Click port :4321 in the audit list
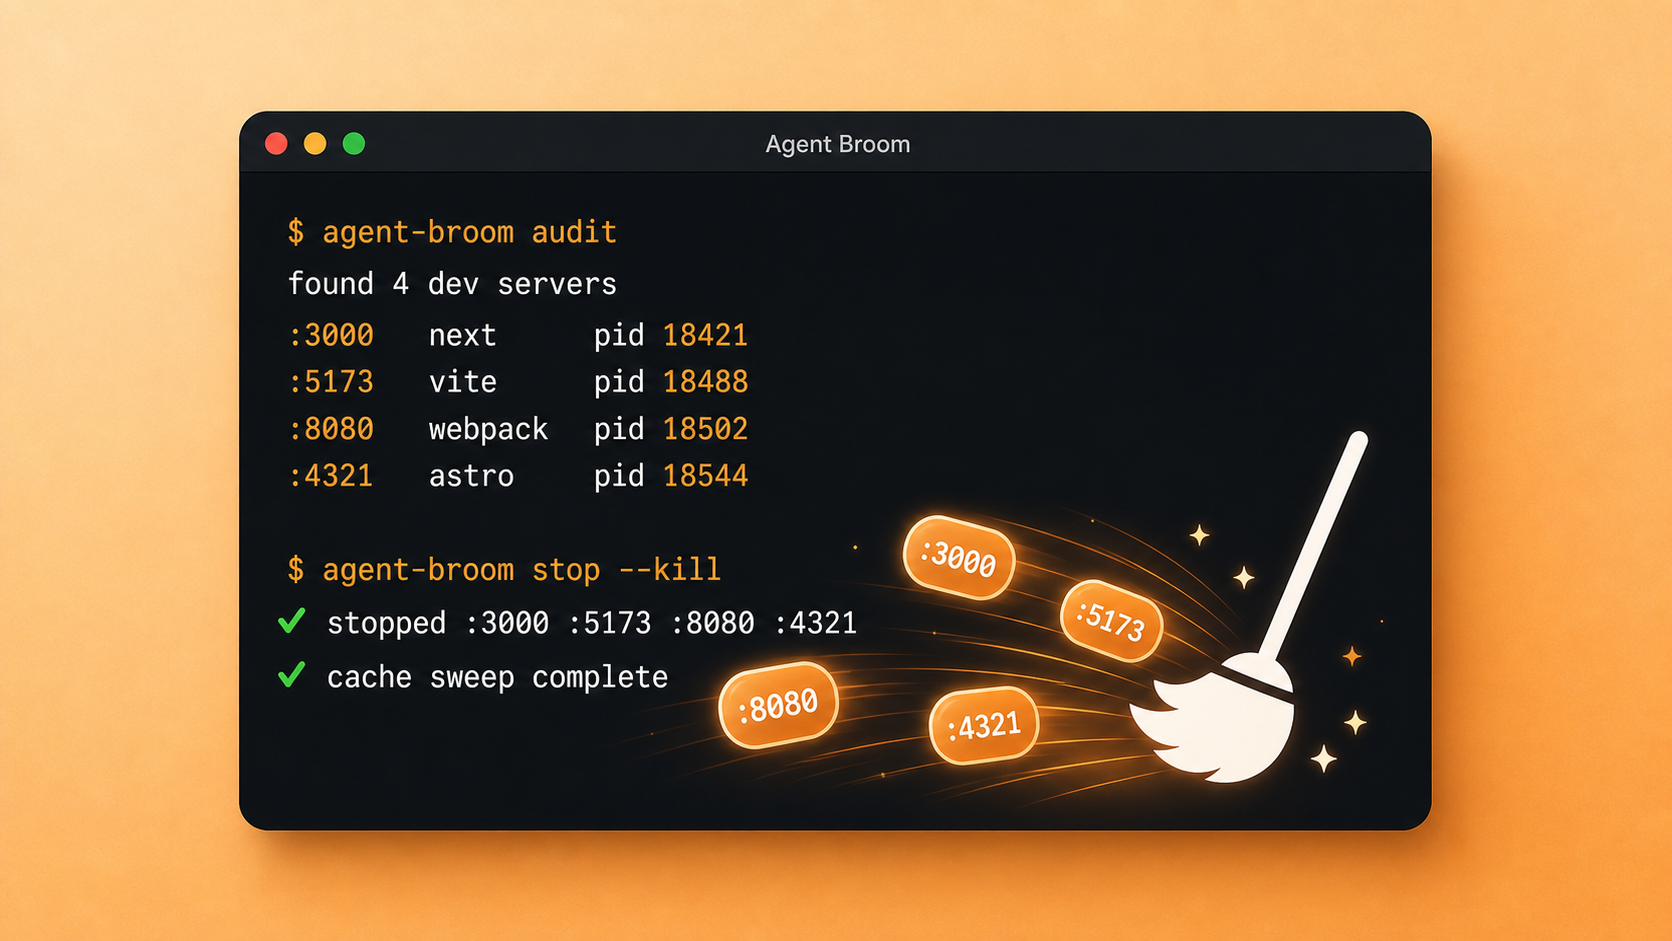The image size is (1672, 941). click(331, 476)
